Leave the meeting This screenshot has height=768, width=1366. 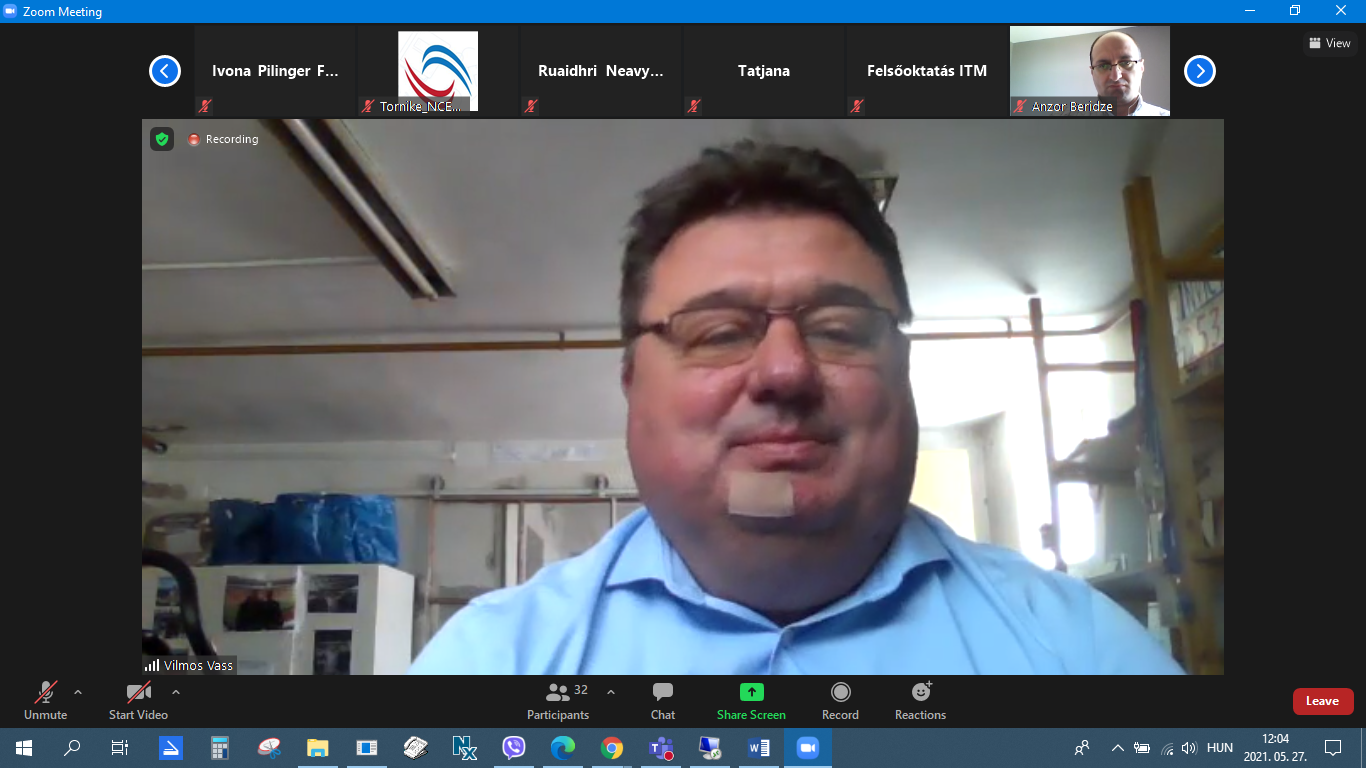pyautogui.click(x=1322, y=701)
